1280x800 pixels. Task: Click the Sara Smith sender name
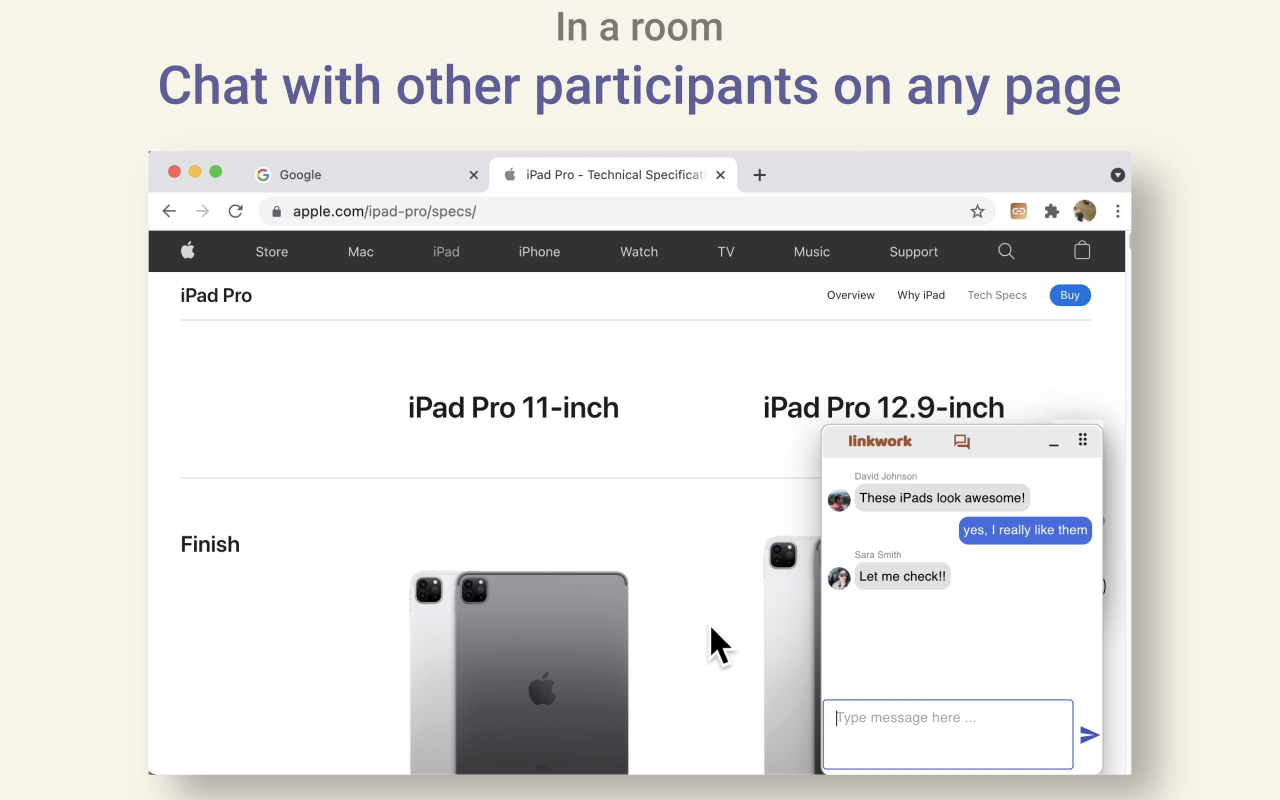(x=878, y=554)
